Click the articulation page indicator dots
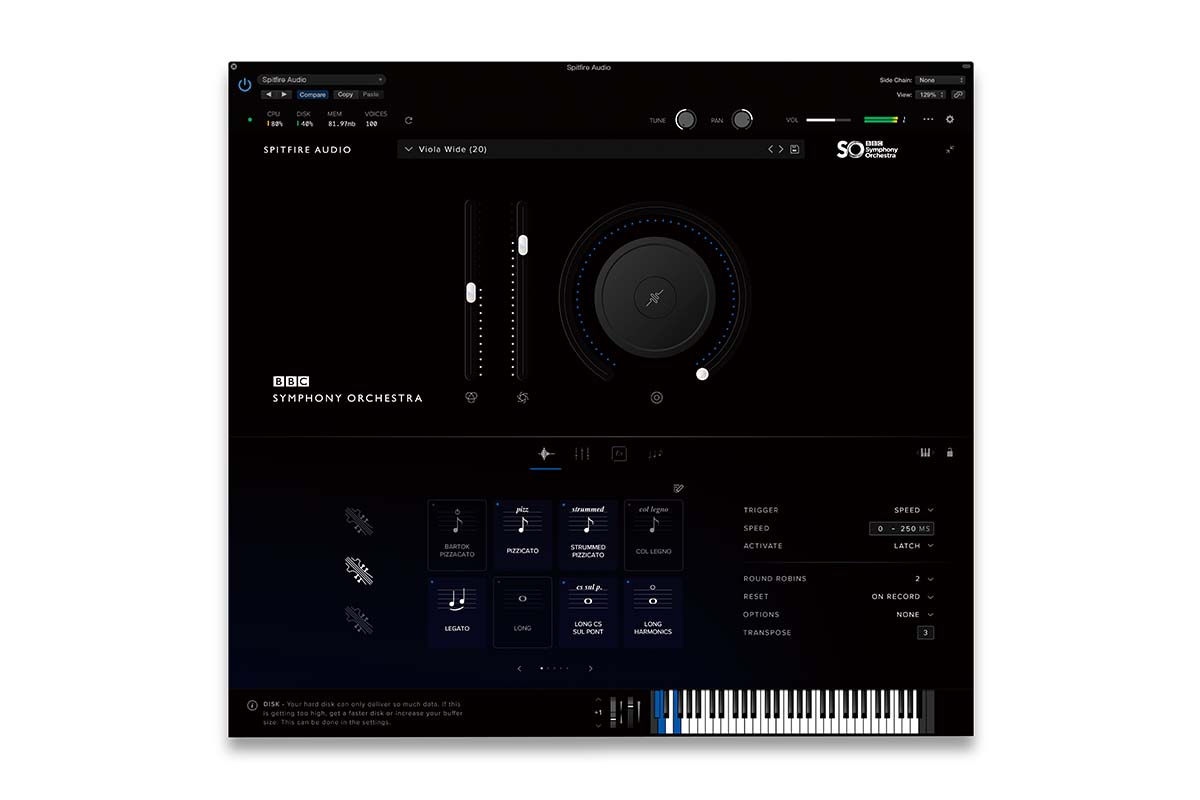1200x800 pixels. [555, 668]
